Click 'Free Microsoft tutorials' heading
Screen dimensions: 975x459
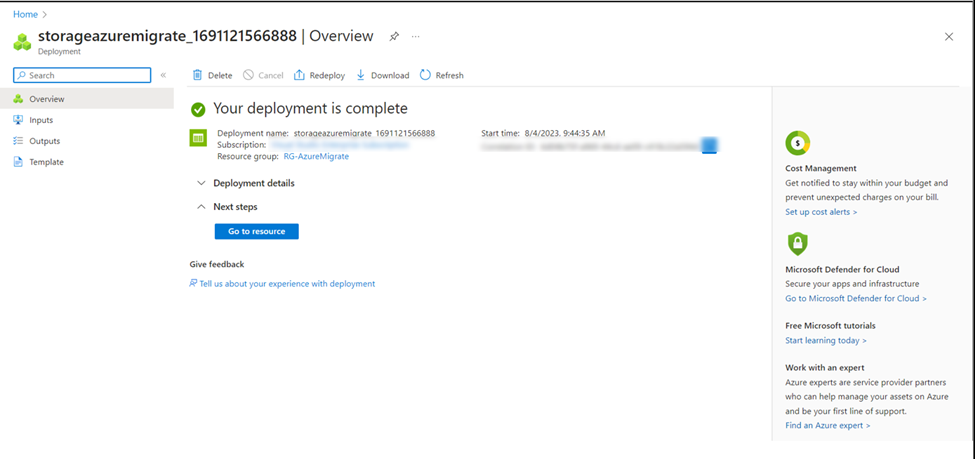[x=831, y=325]
